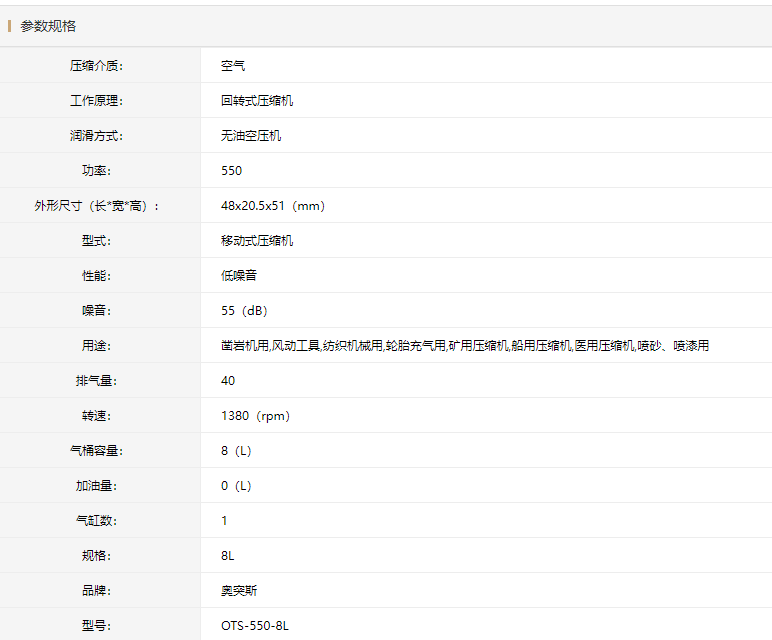
Task: Click the 用途 row's usage list text
Action: 464,346
